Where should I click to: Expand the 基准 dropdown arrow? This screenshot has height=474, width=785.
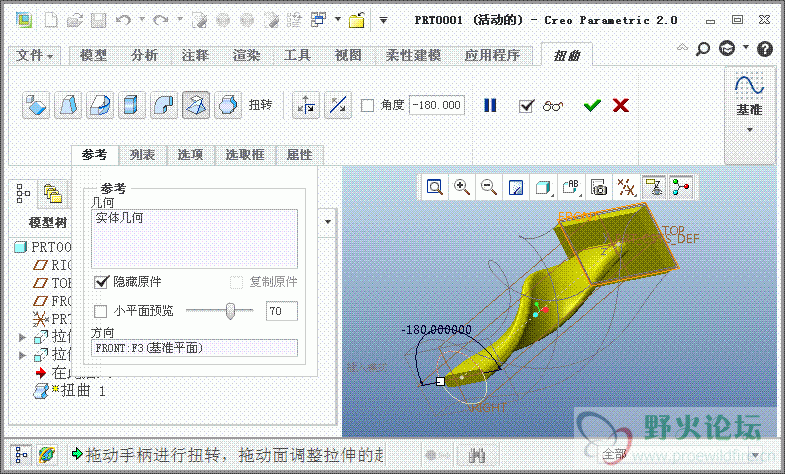(x=749, y=130)
